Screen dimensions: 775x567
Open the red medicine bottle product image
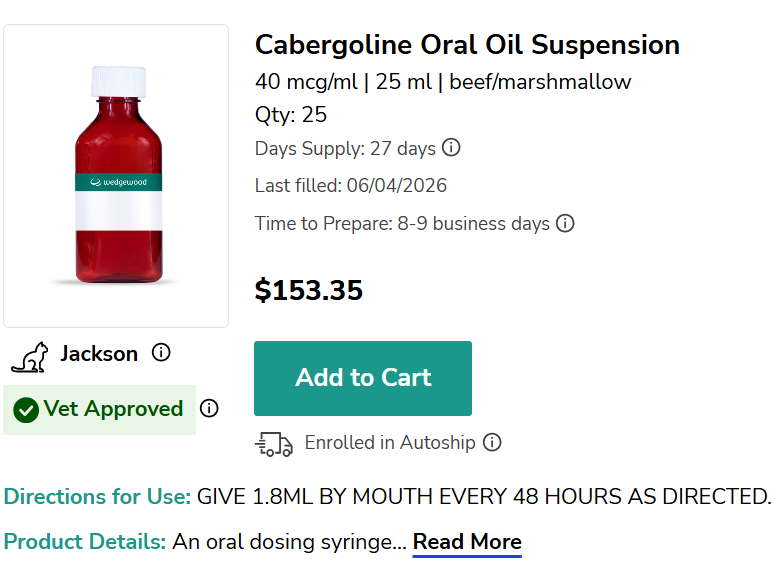[116, 175]
